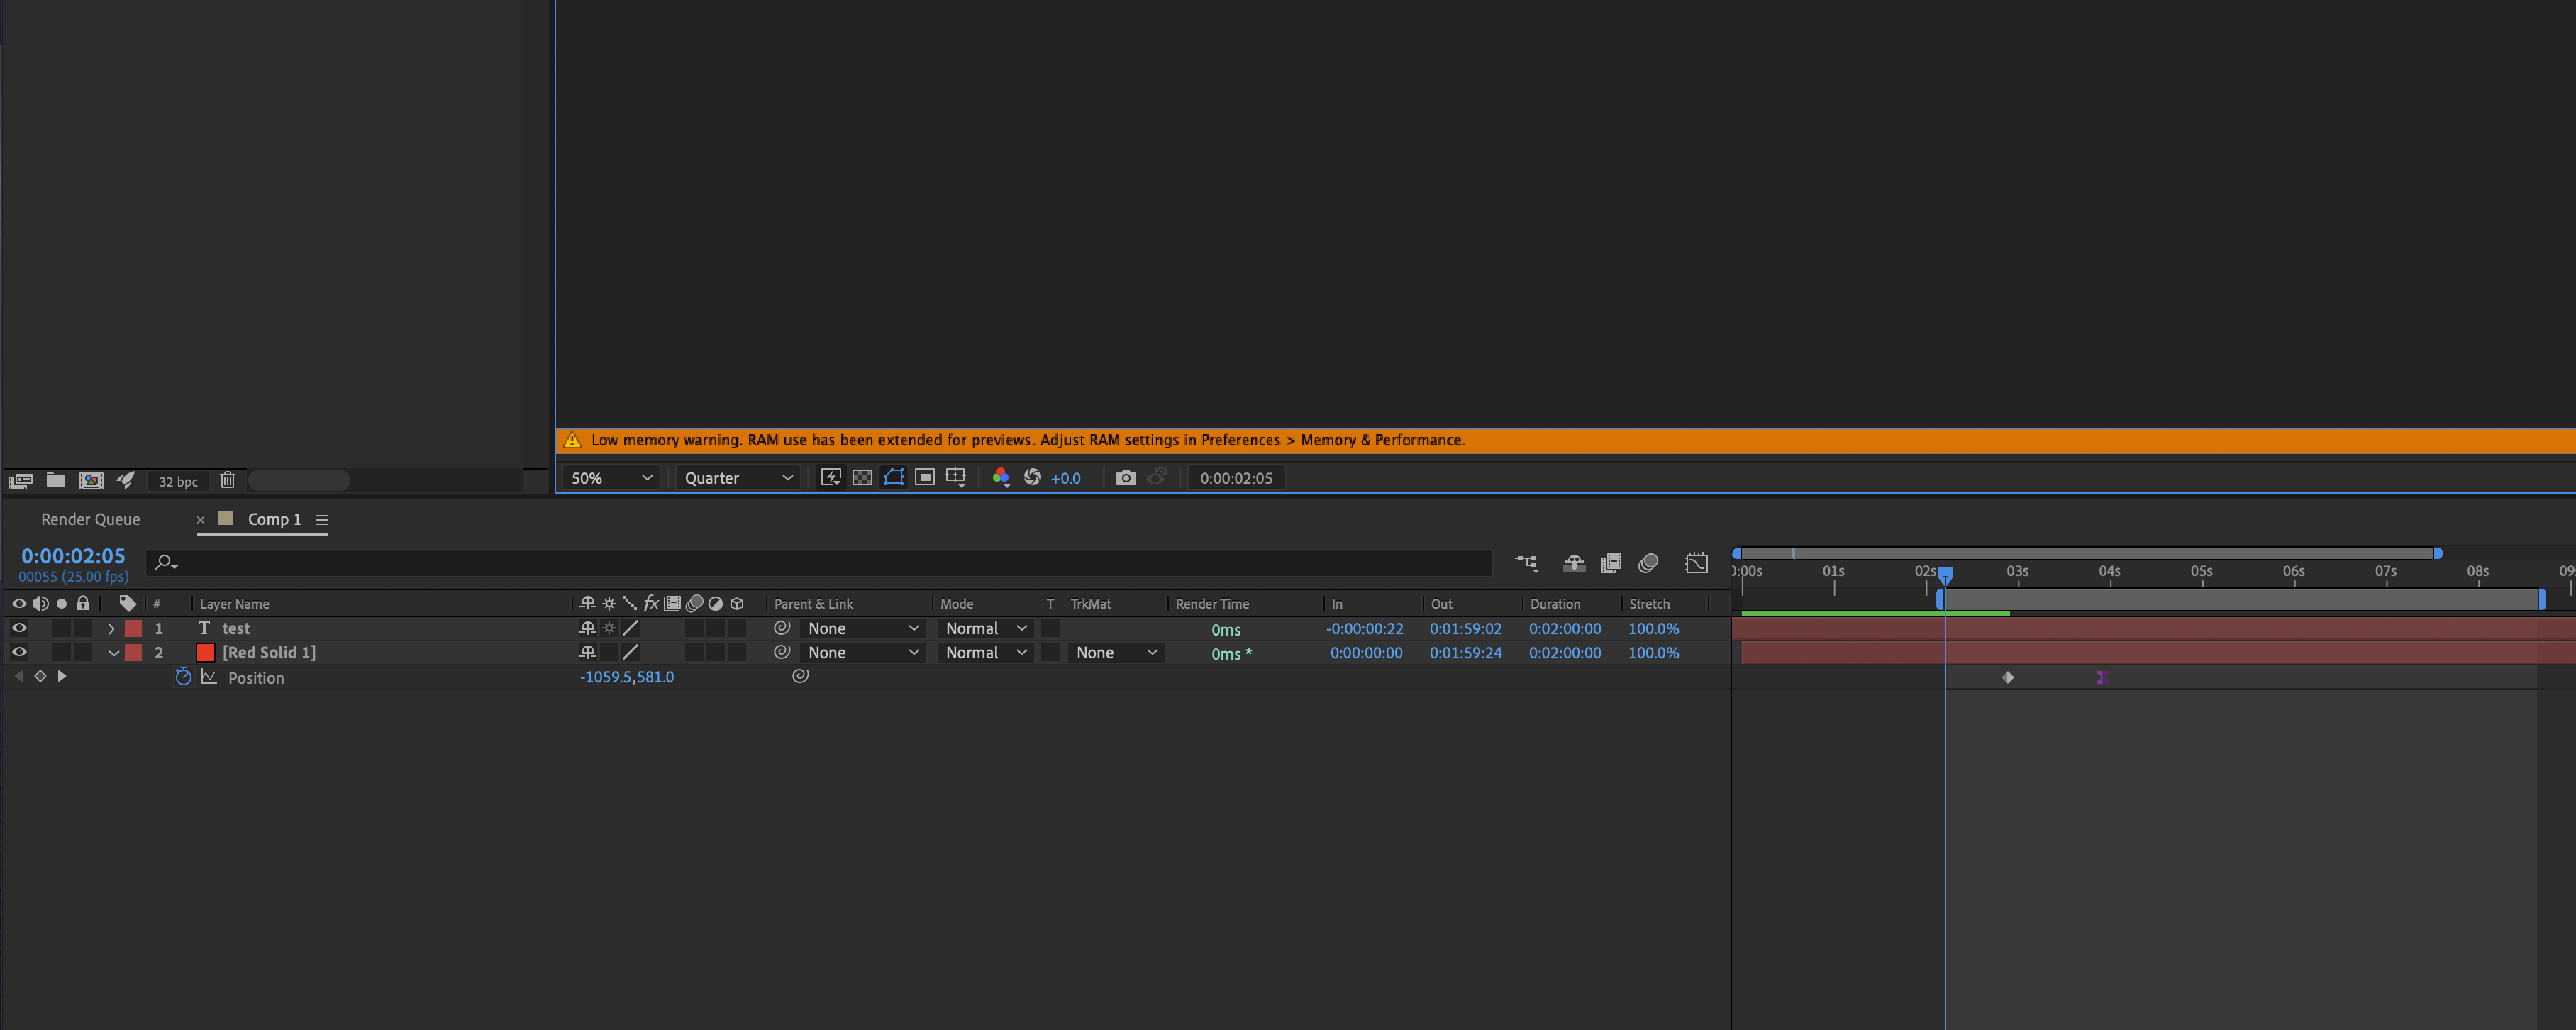Edit the Position value -1059.5,581.0

(x=627, y=677)
